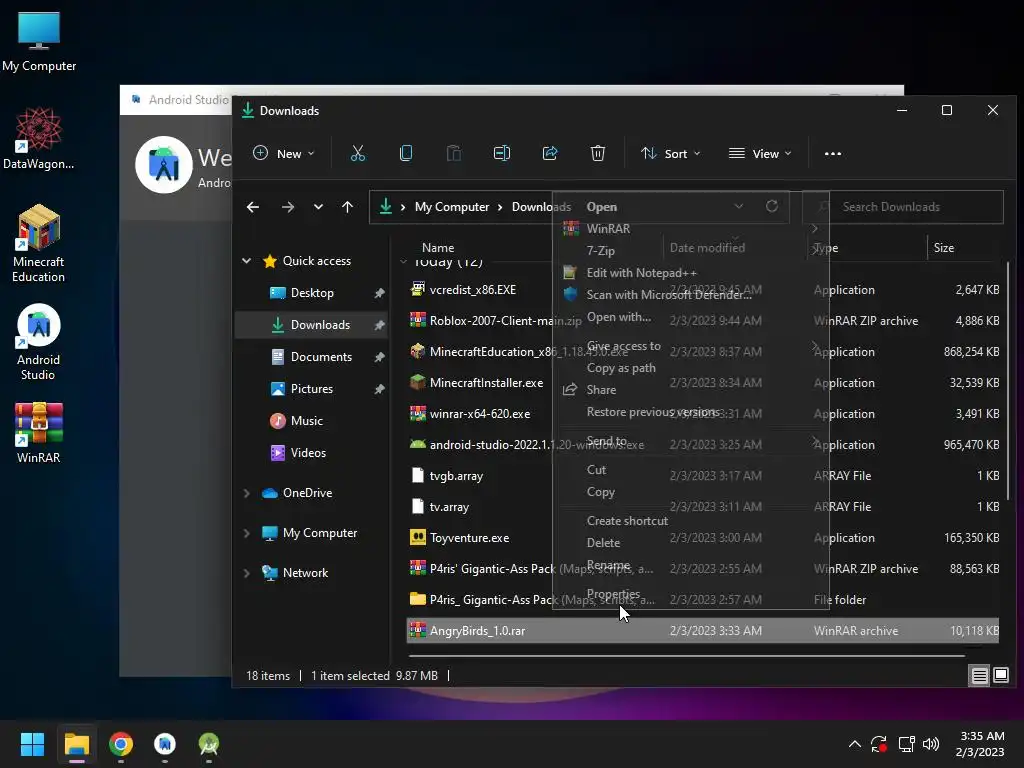Screen dimensions: 1024x768
Task: Expand the Network tree node
Action: [x=247, y=573]
